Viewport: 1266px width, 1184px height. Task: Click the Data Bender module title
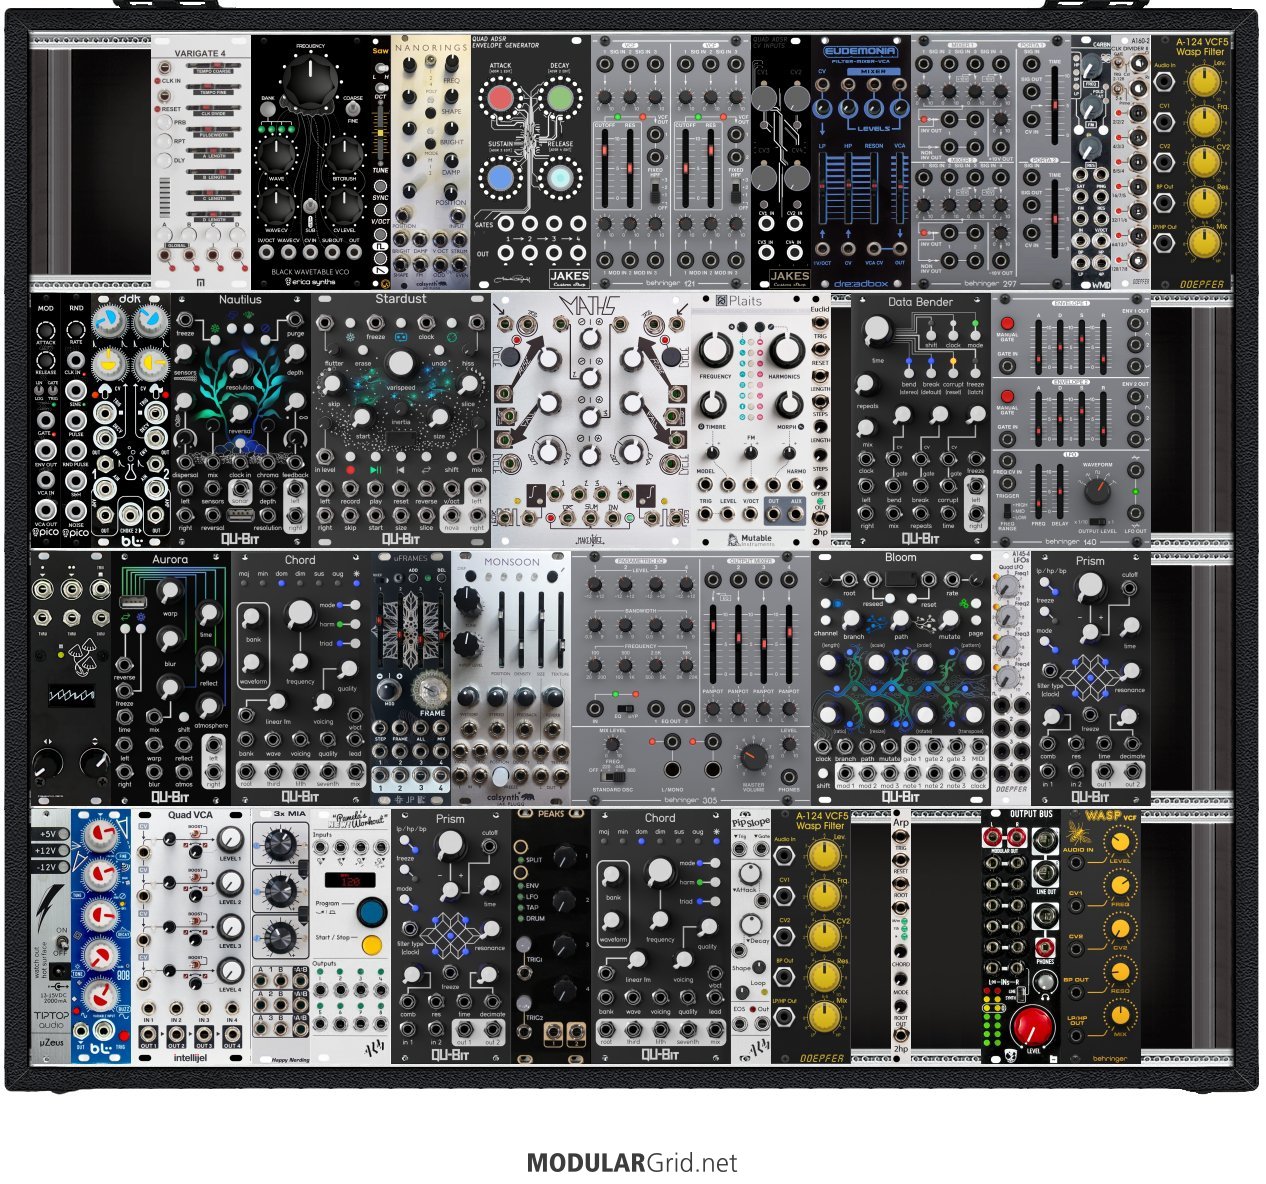[920, 301]
